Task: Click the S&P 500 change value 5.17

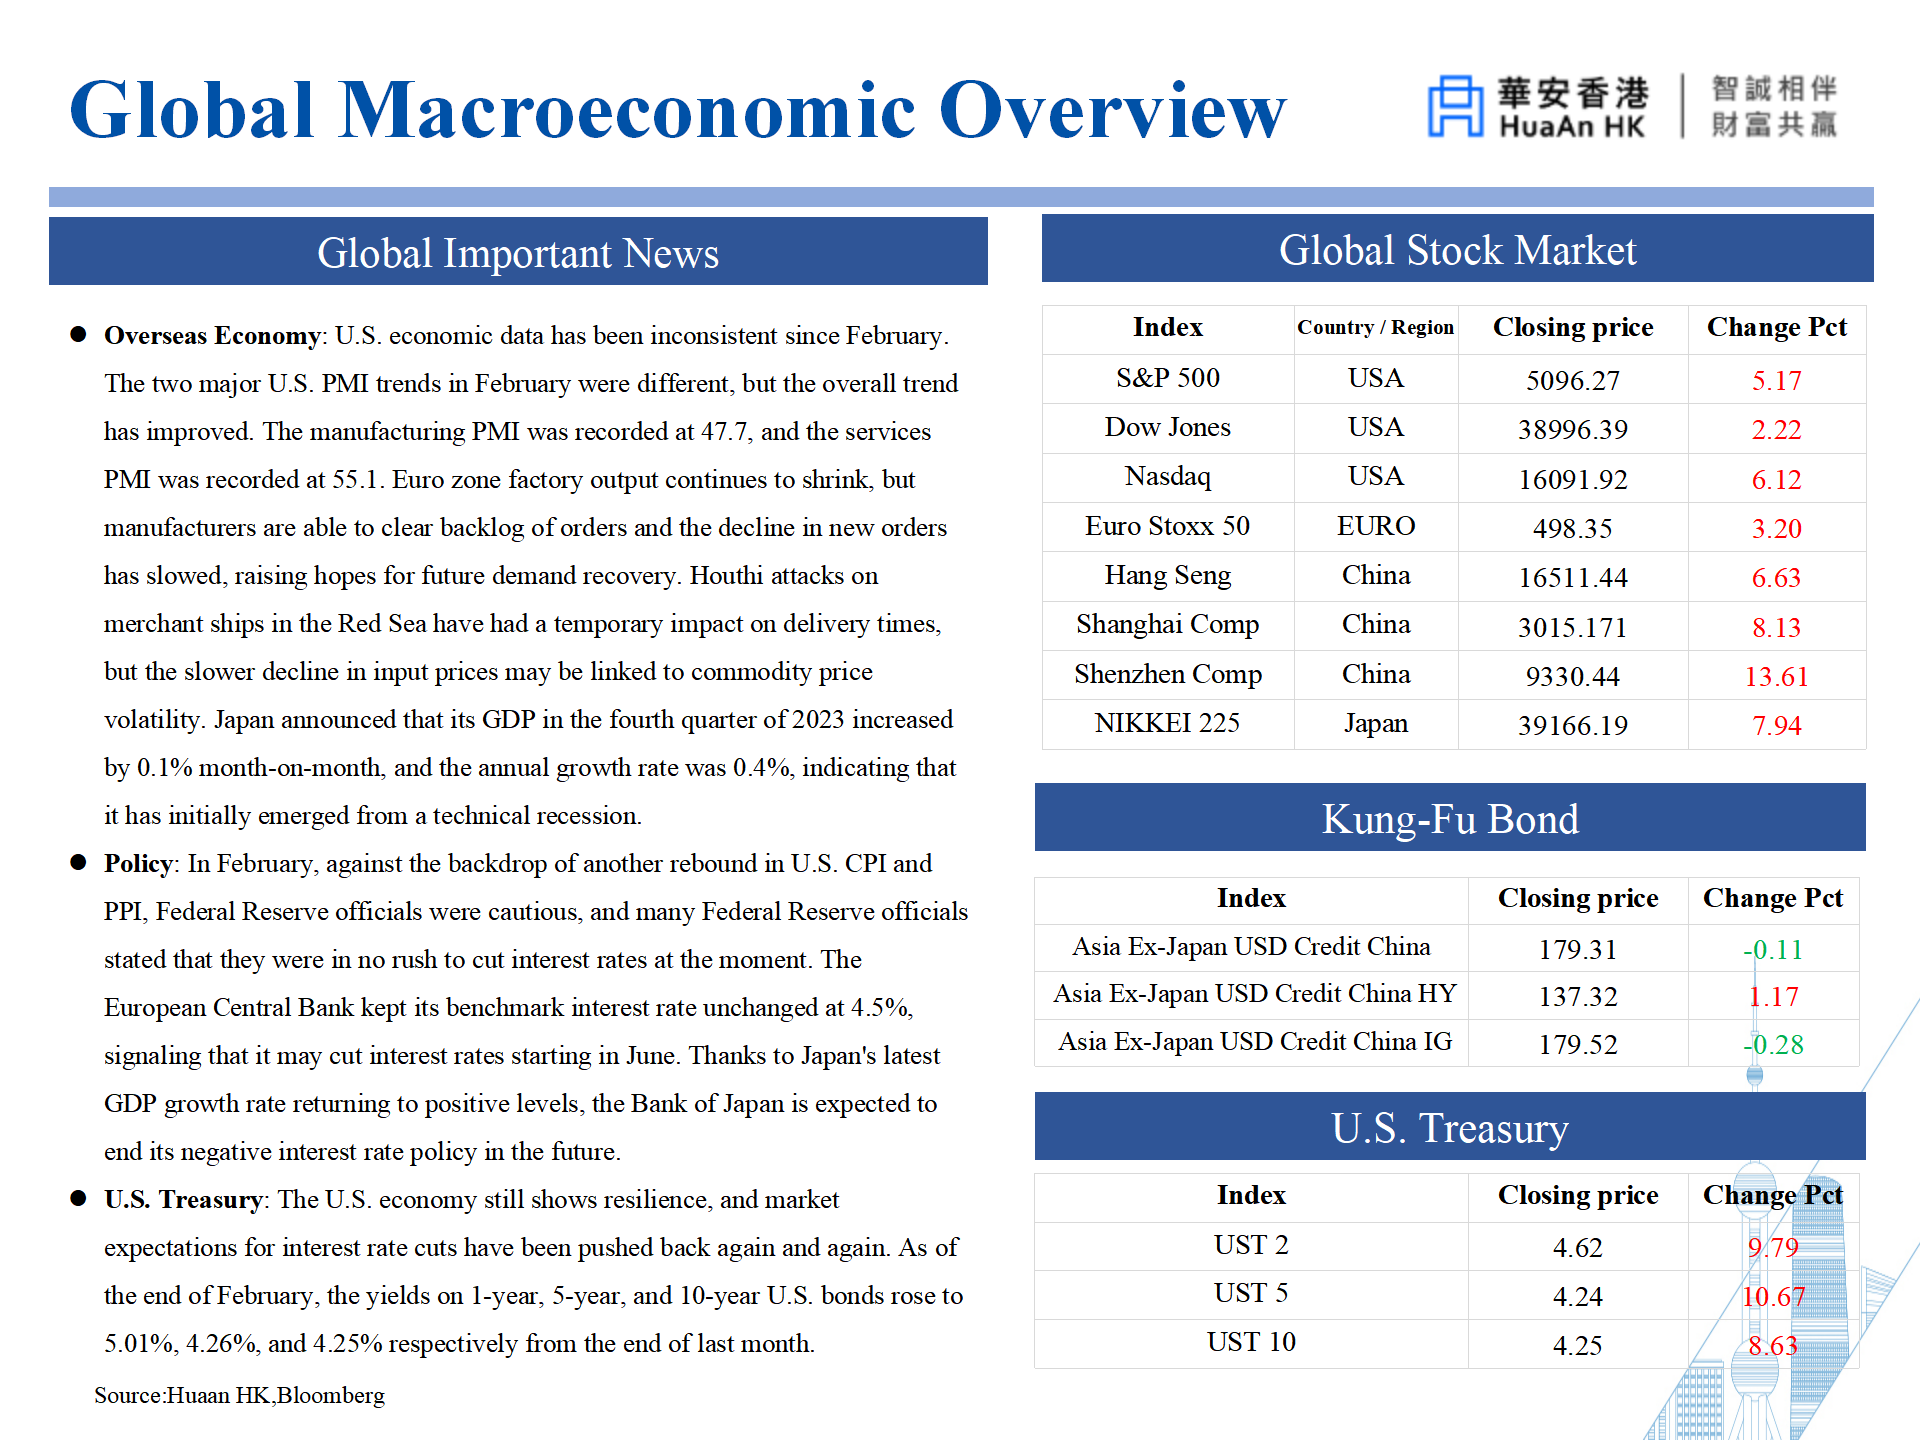Action: [x=1777, y=380]
